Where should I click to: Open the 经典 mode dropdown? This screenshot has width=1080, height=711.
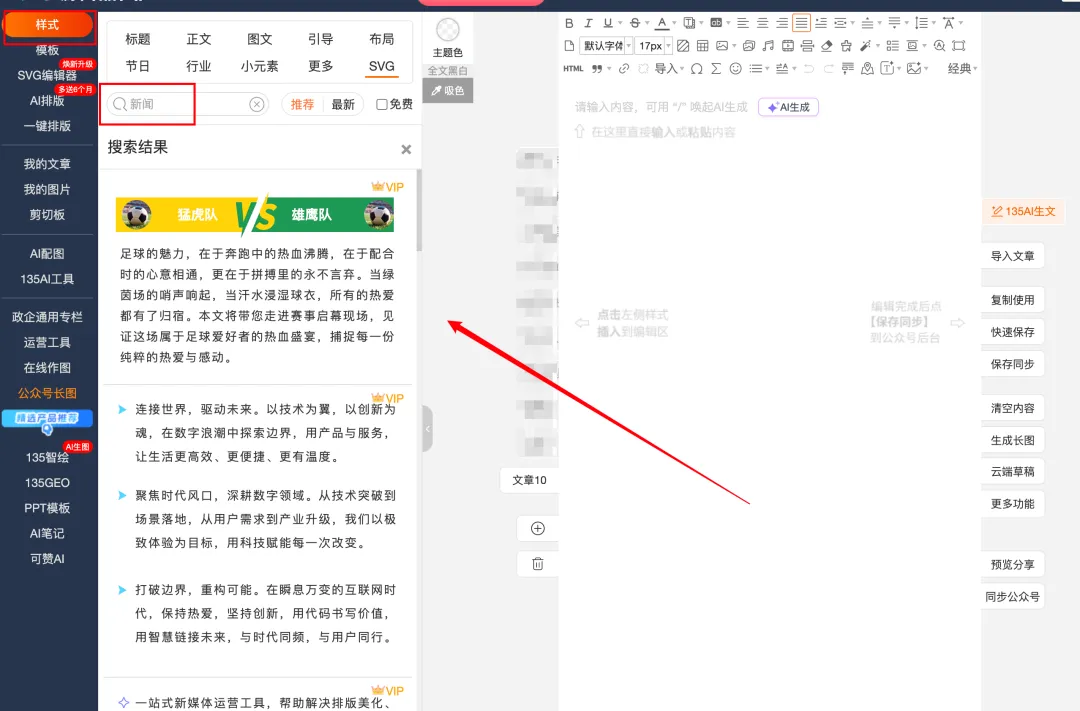click(x=962, y=69)
